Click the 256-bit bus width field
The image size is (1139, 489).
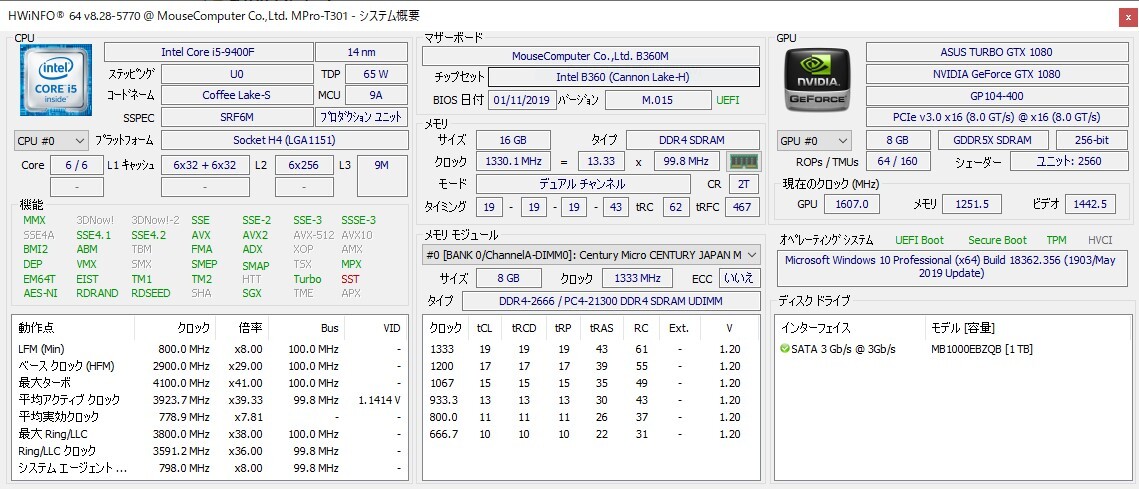click(1092, 140)
